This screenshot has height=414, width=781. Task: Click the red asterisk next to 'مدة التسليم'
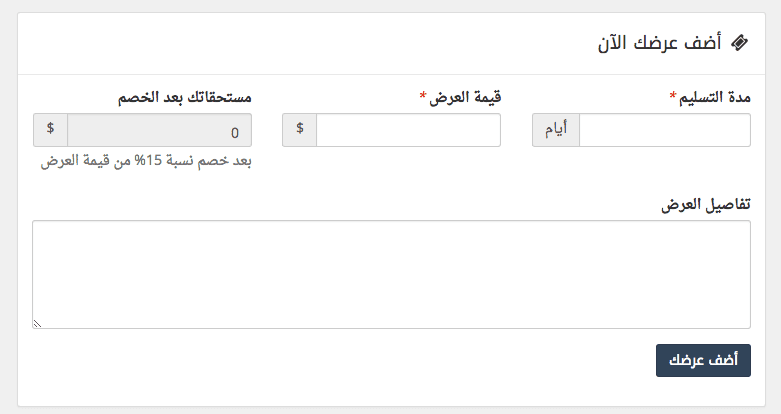click(x=672, y=97)
